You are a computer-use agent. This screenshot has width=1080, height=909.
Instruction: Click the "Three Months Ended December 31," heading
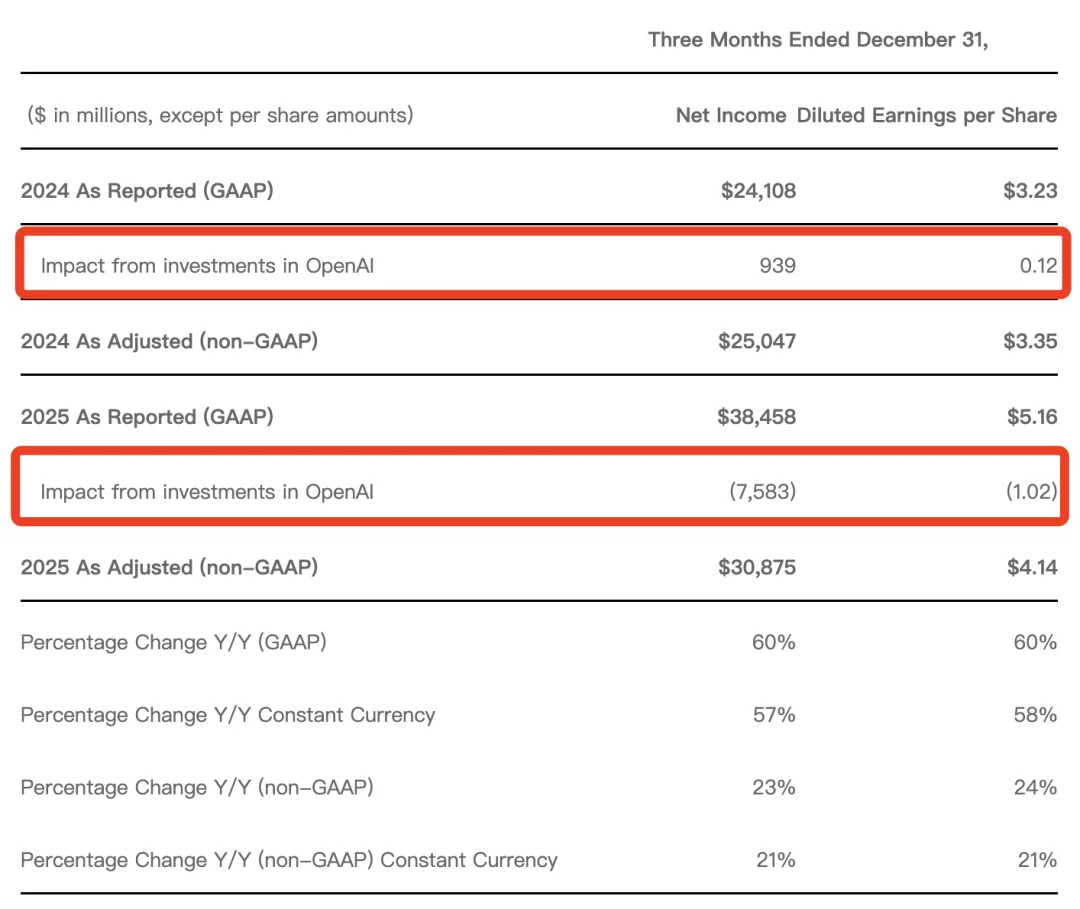(818, 40)
